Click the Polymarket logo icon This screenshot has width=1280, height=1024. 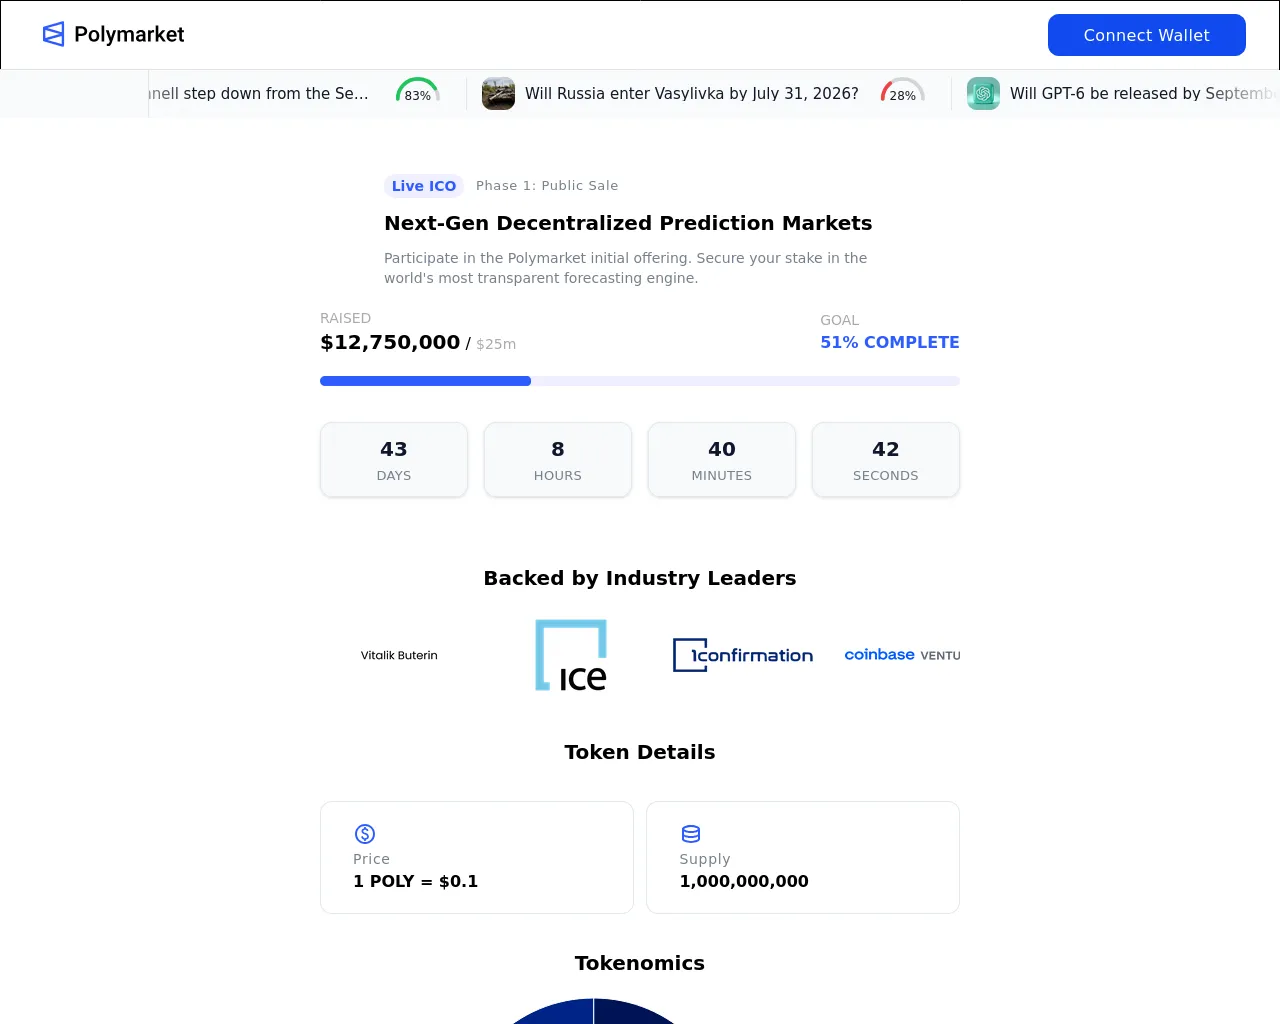(x=54, y=34)
